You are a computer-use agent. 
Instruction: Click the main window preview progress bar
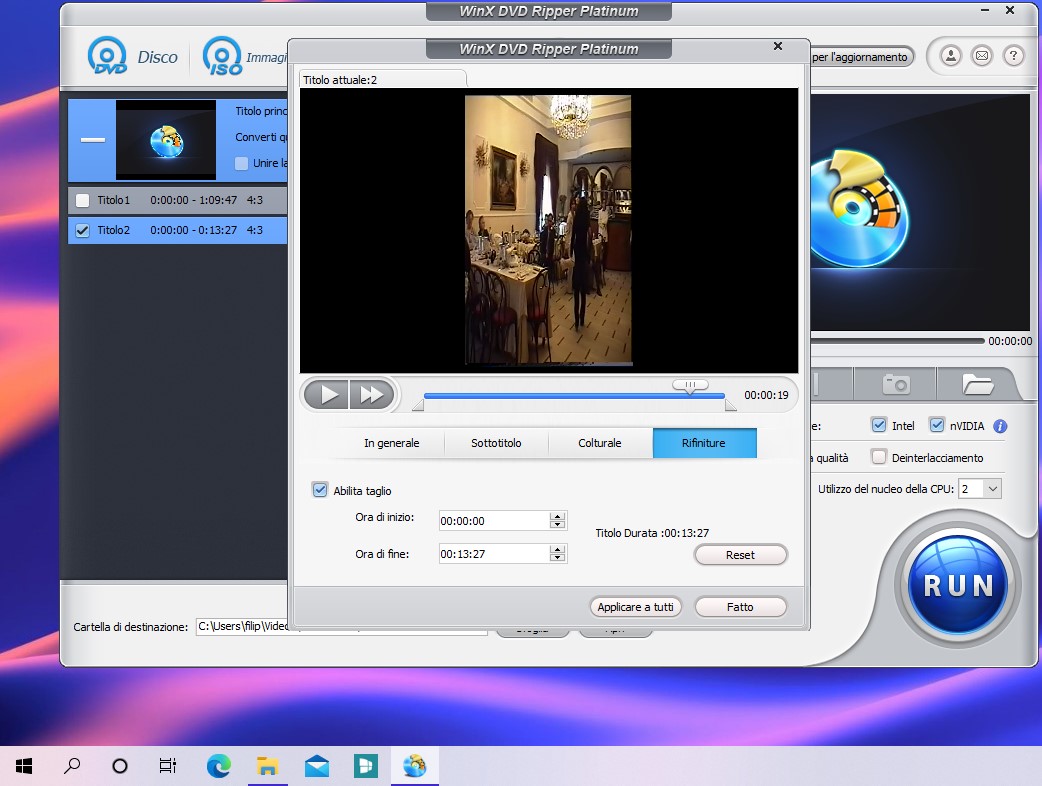point(897,341)
